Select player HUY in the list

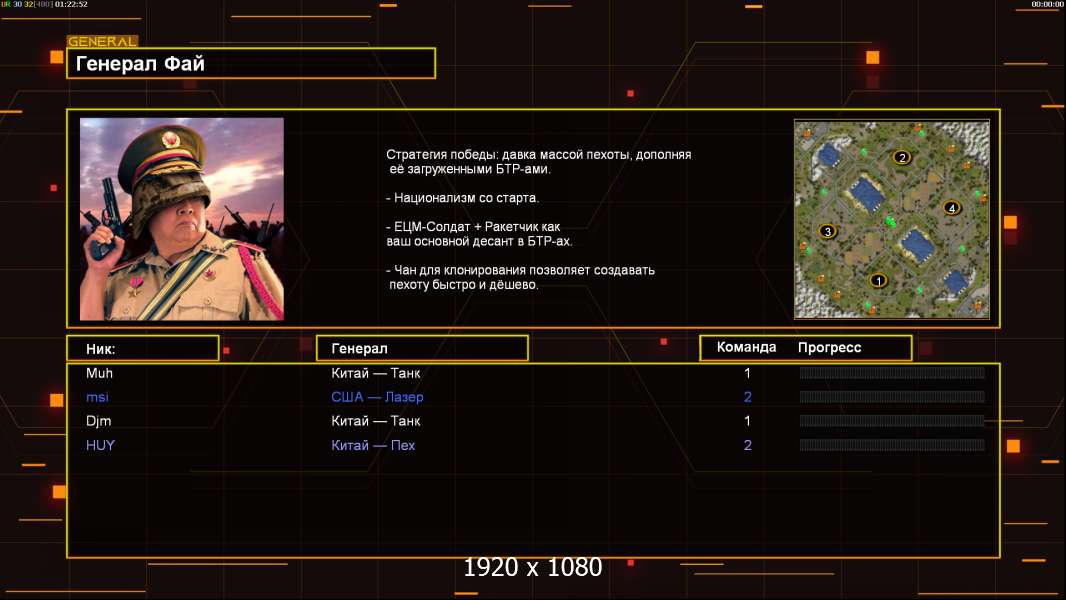coord(100,445)
